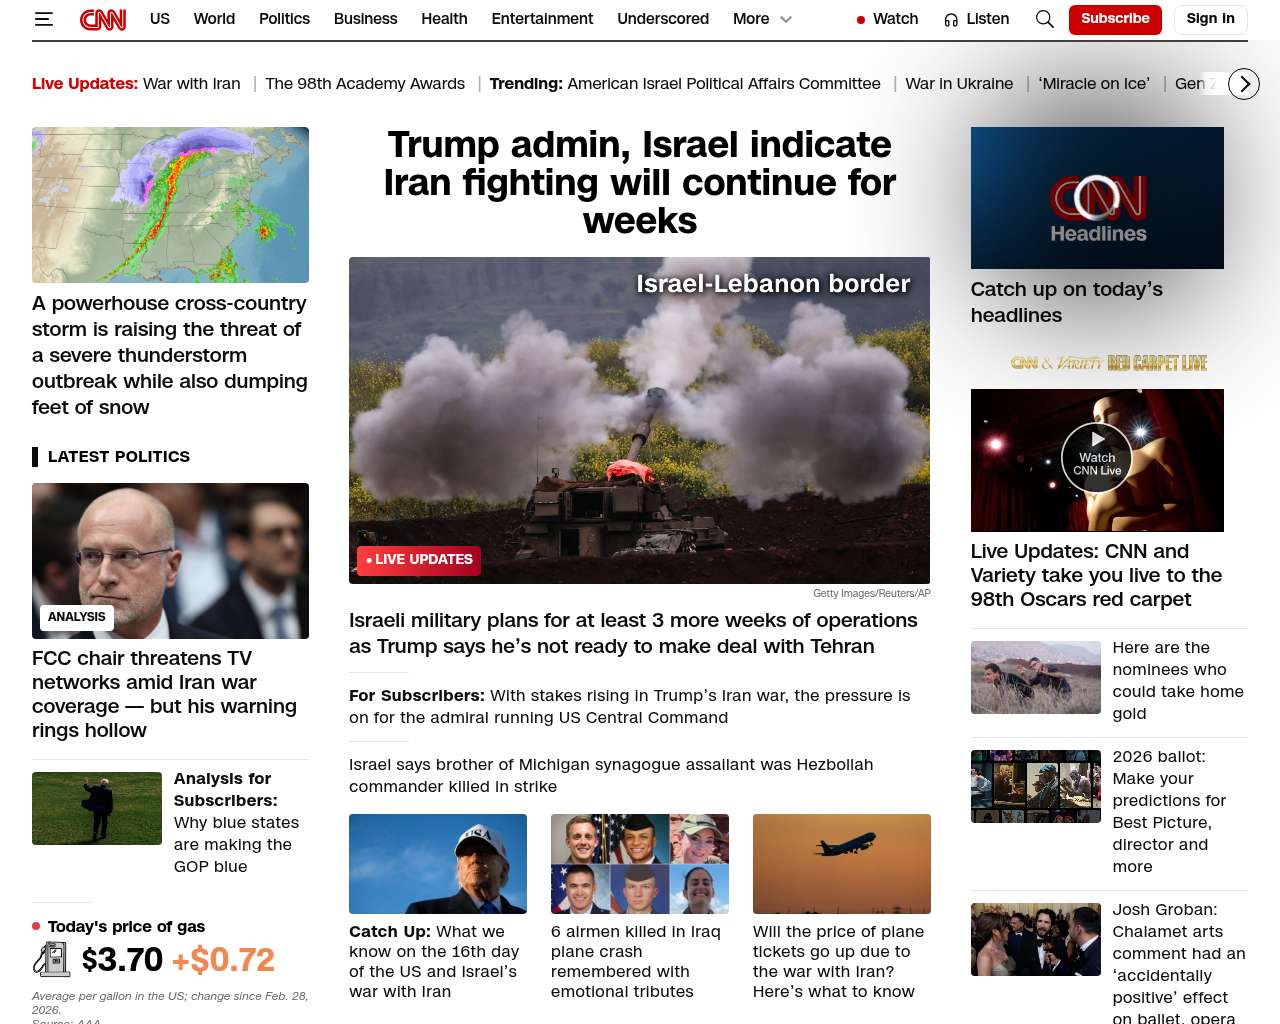Click the red Watch live dot
Viewport: 1280px width, 1024px height.
point(861,20)
